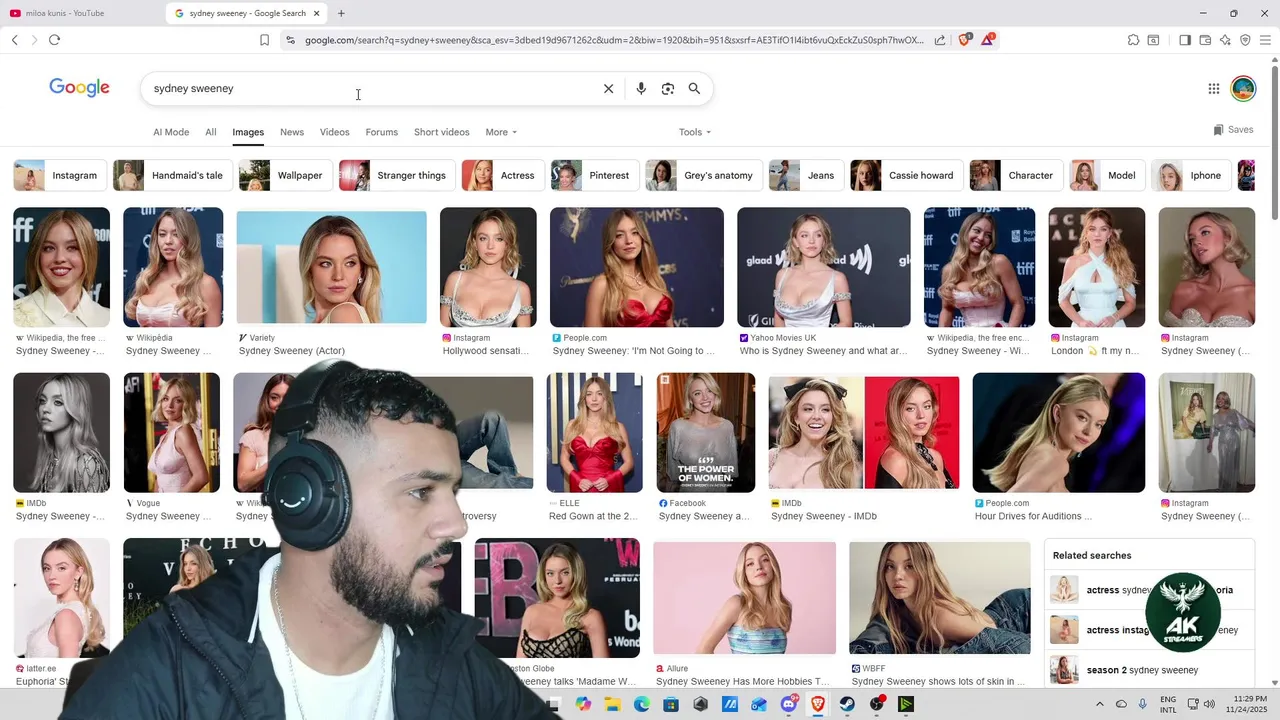Switch to the YouTube browser tab
Image resolution: width=1280 pixels, height=720 pixels.
click(80, 13)
